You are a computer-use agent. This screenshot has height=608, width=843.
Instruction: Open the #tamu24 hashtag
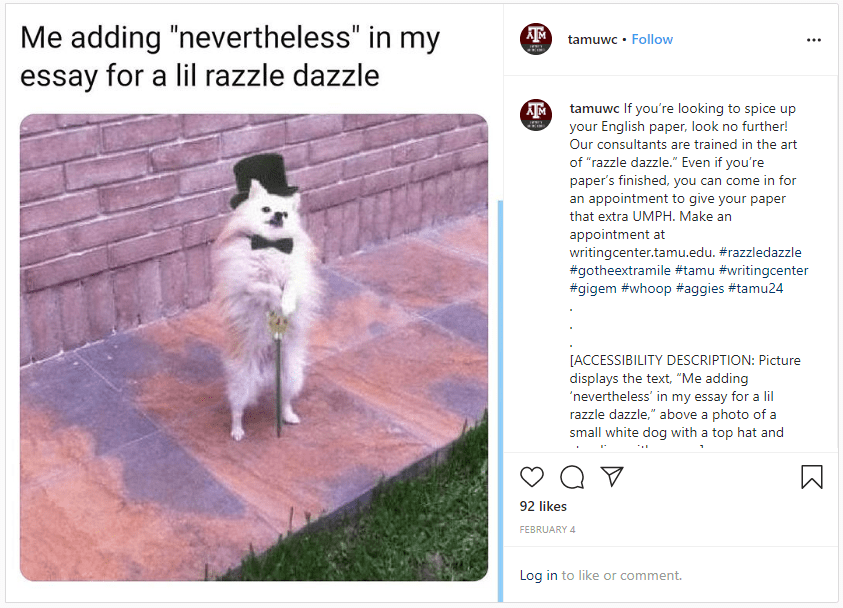click(x=755, y=288)
